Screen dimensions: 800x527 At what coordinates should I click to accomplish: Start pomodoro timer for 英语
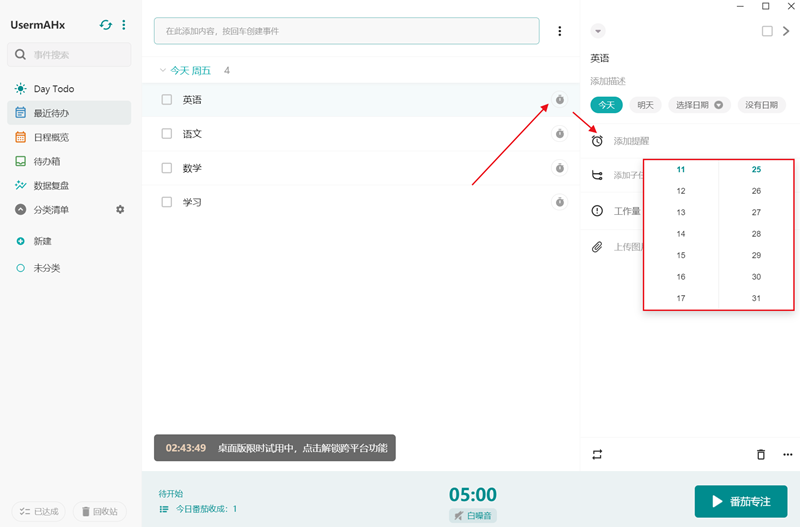(x=560, y=99)
